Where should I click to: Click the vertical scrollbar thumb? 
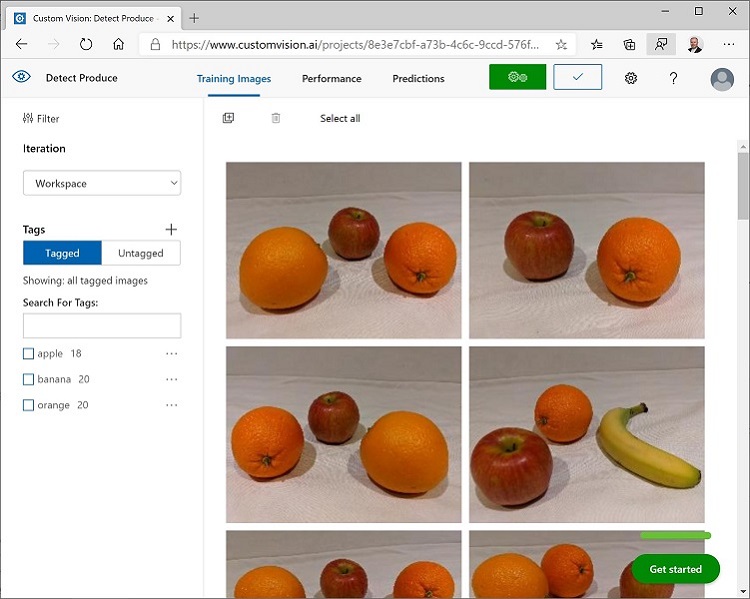click(743, 186)
